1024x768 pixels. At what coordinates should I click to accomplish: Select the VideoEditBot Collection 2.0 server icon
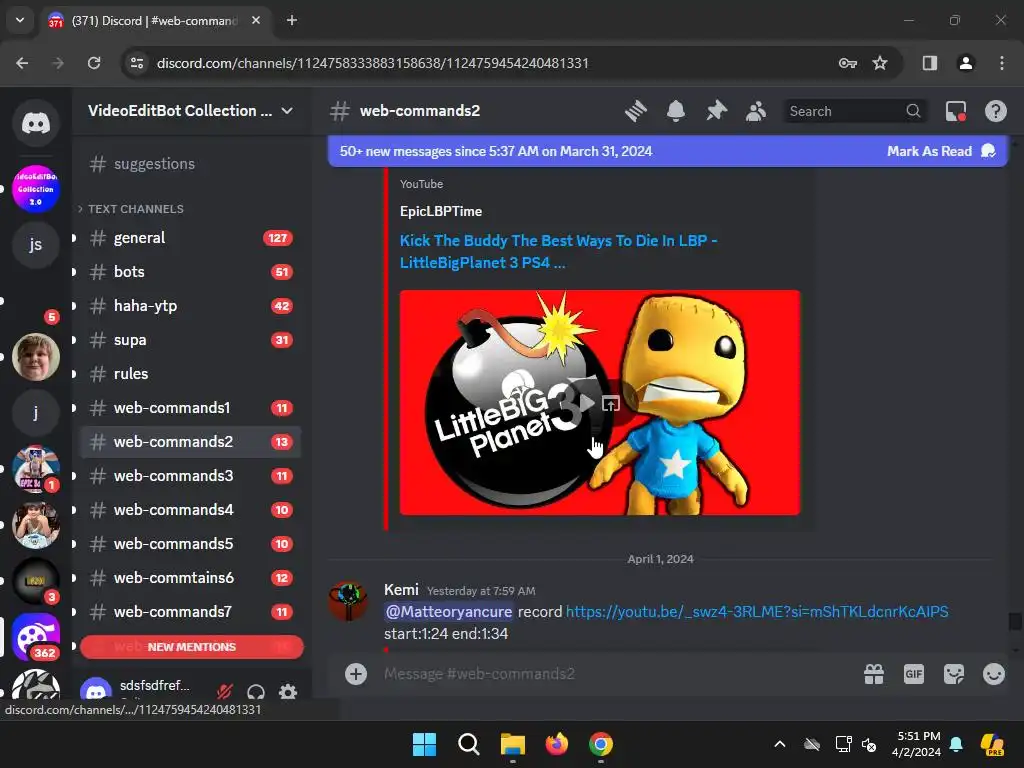(35, 189)
